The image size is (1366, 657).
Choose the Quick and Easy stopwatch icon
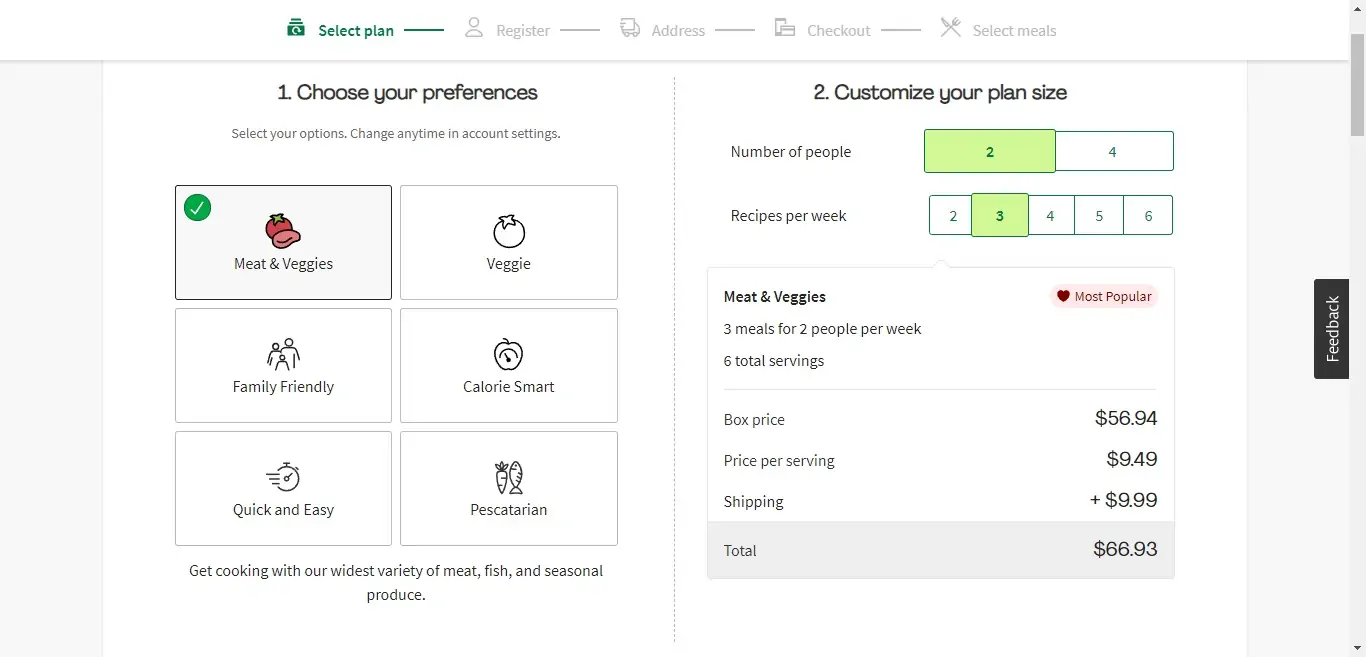pyautogui.click(x=283, y=477)
